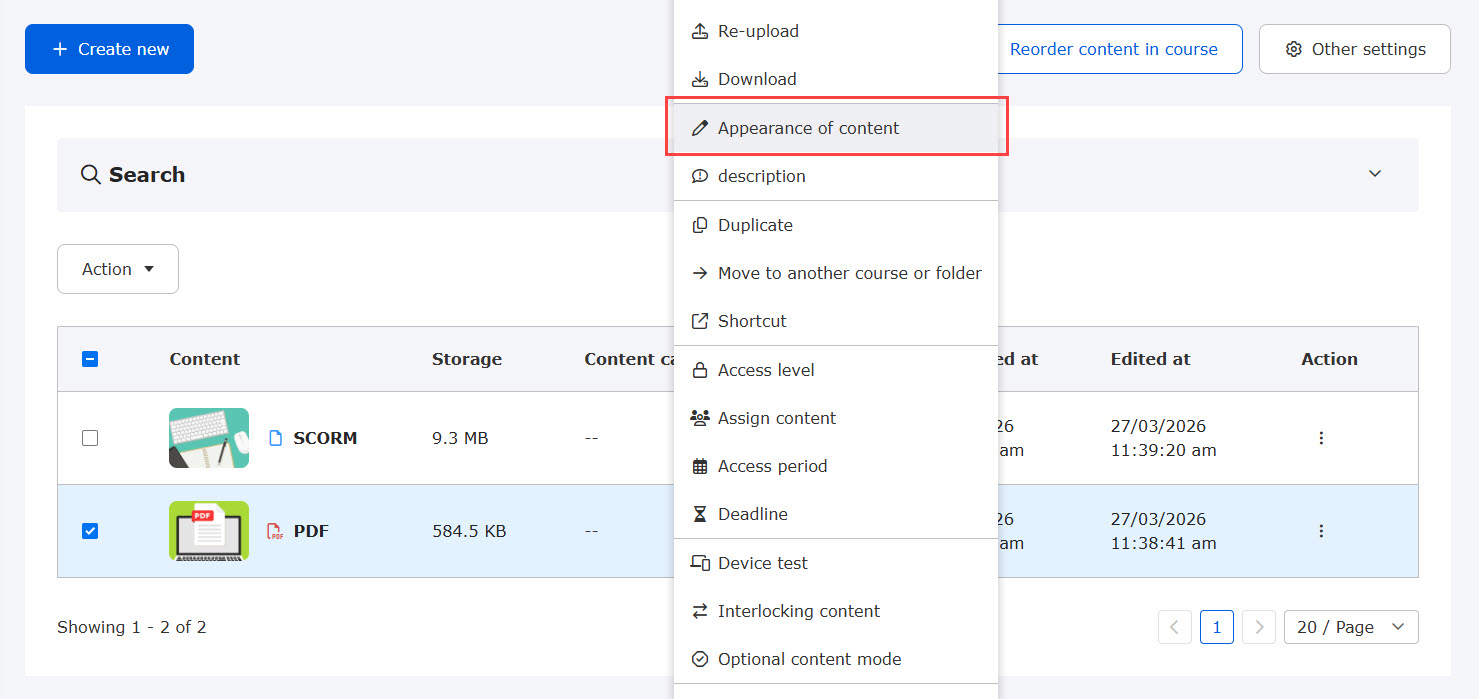This screenshot has height=699, width=1479.
Task: Choose Appearance of content menu item
Action: tap(808, 128)
